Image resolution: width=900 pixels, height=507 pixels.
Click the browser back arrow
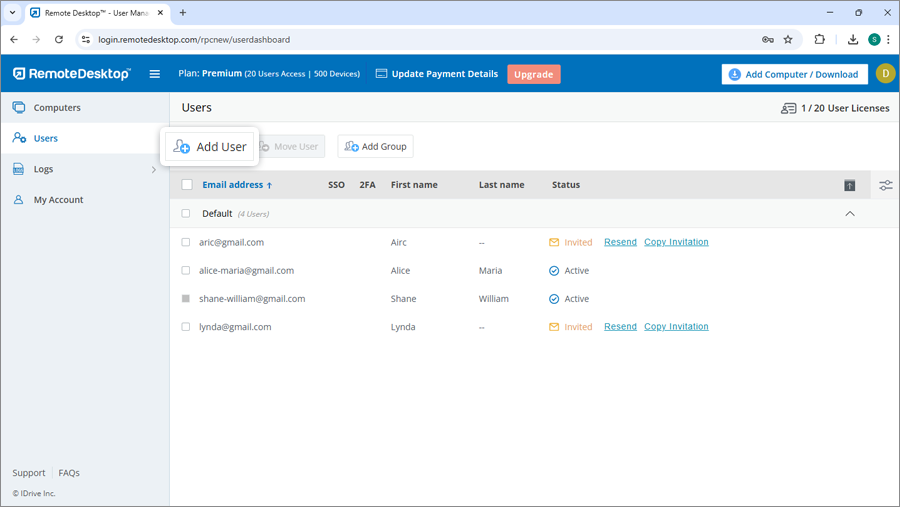(14, 40)
